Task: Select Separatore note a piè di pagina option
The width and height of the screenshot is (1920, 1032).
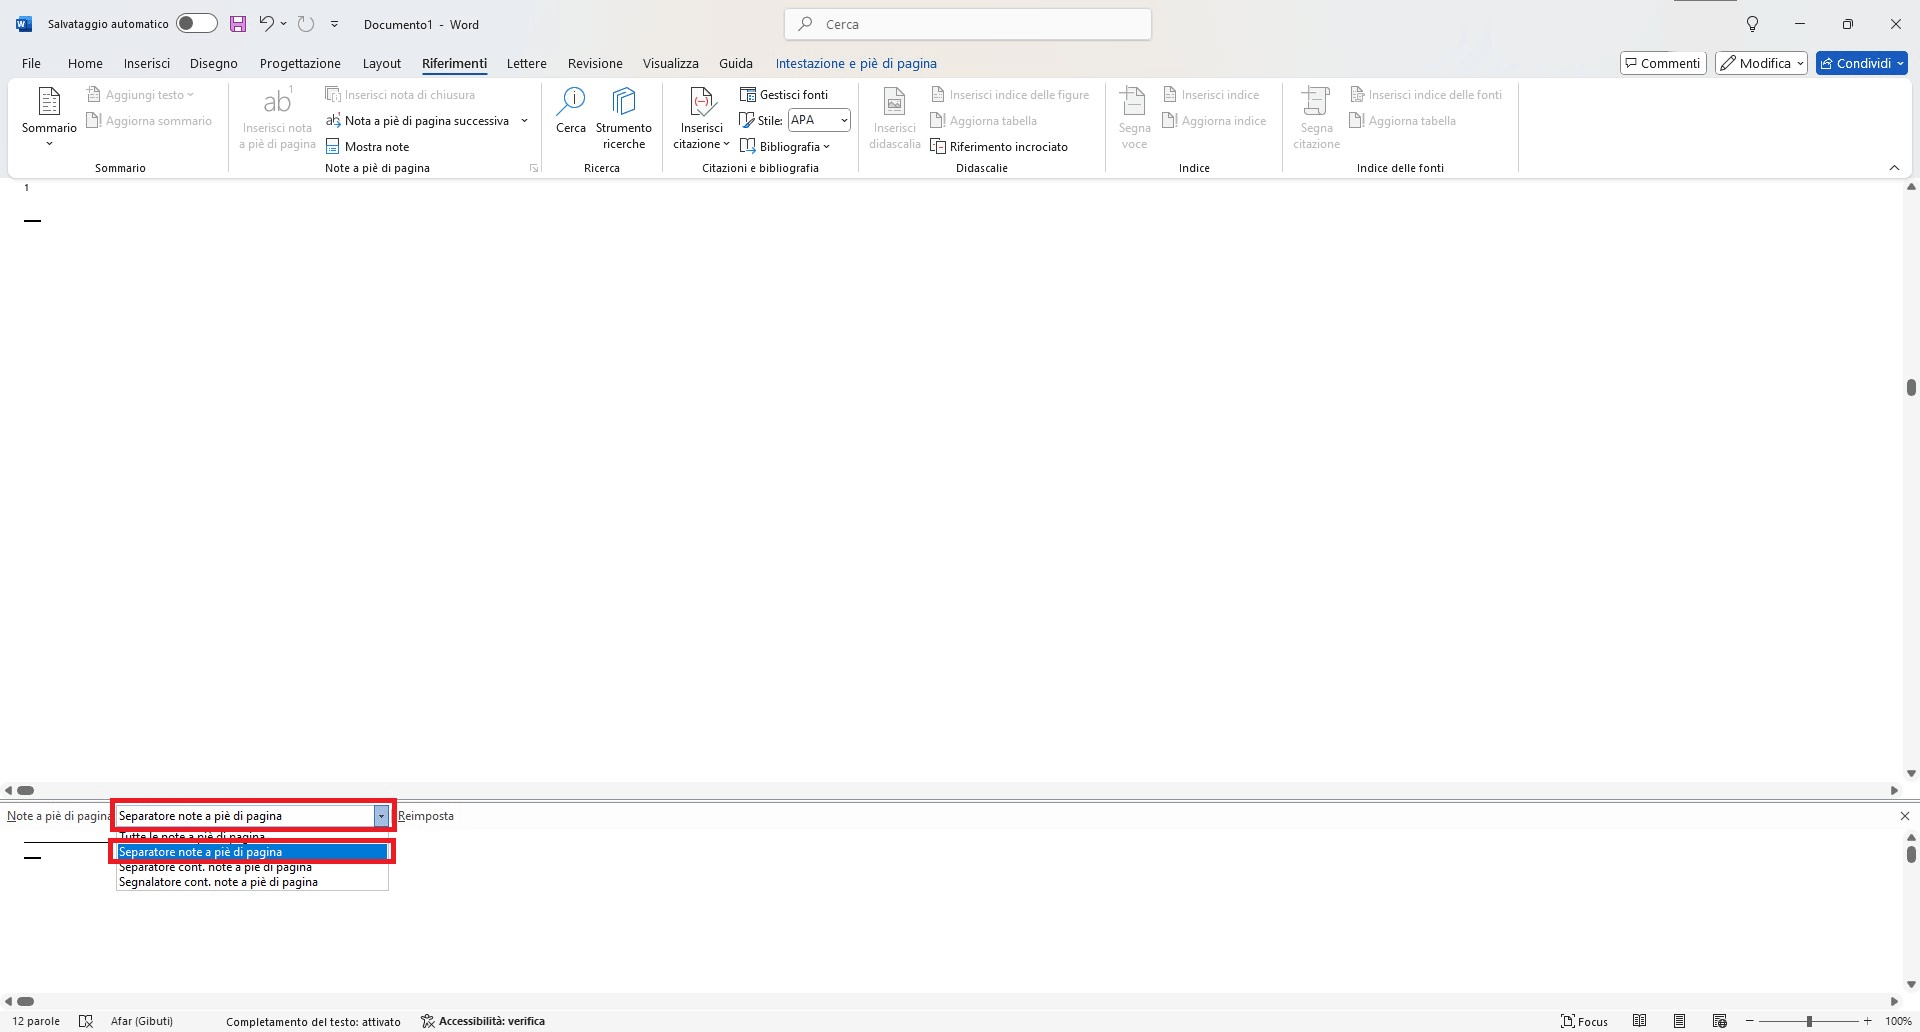Action: 252,852
